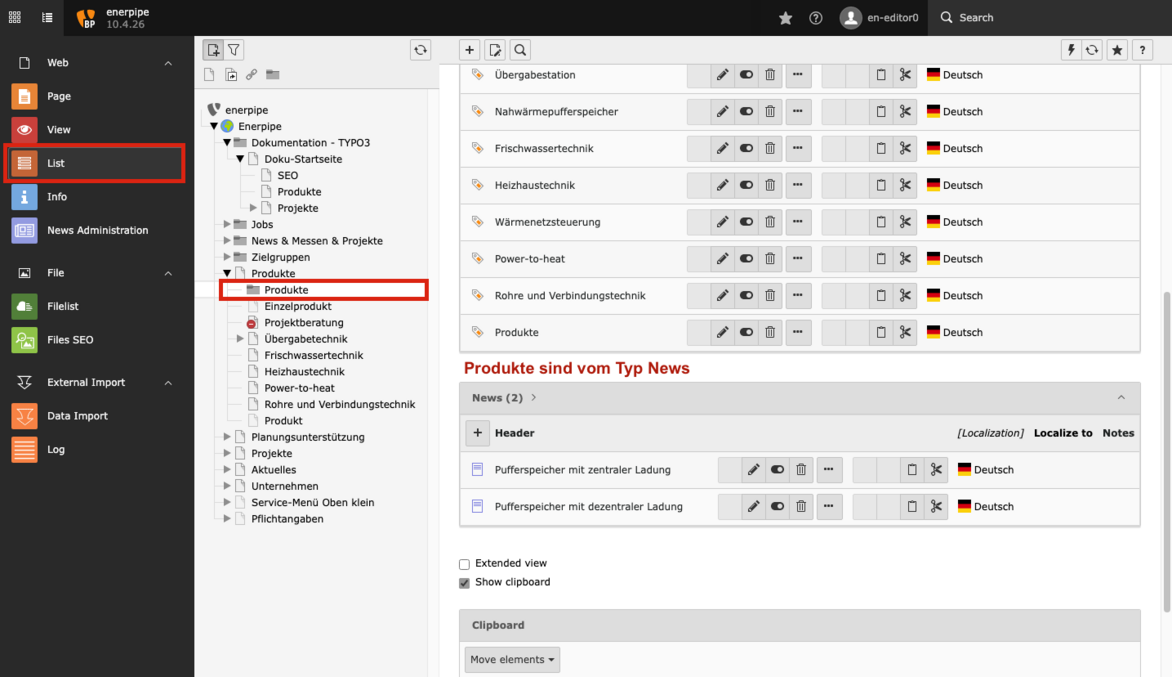This screenshot has width=1172, height=677.
Task: Clear caches using the lightning bolt icon
Action: (1070, 50)
